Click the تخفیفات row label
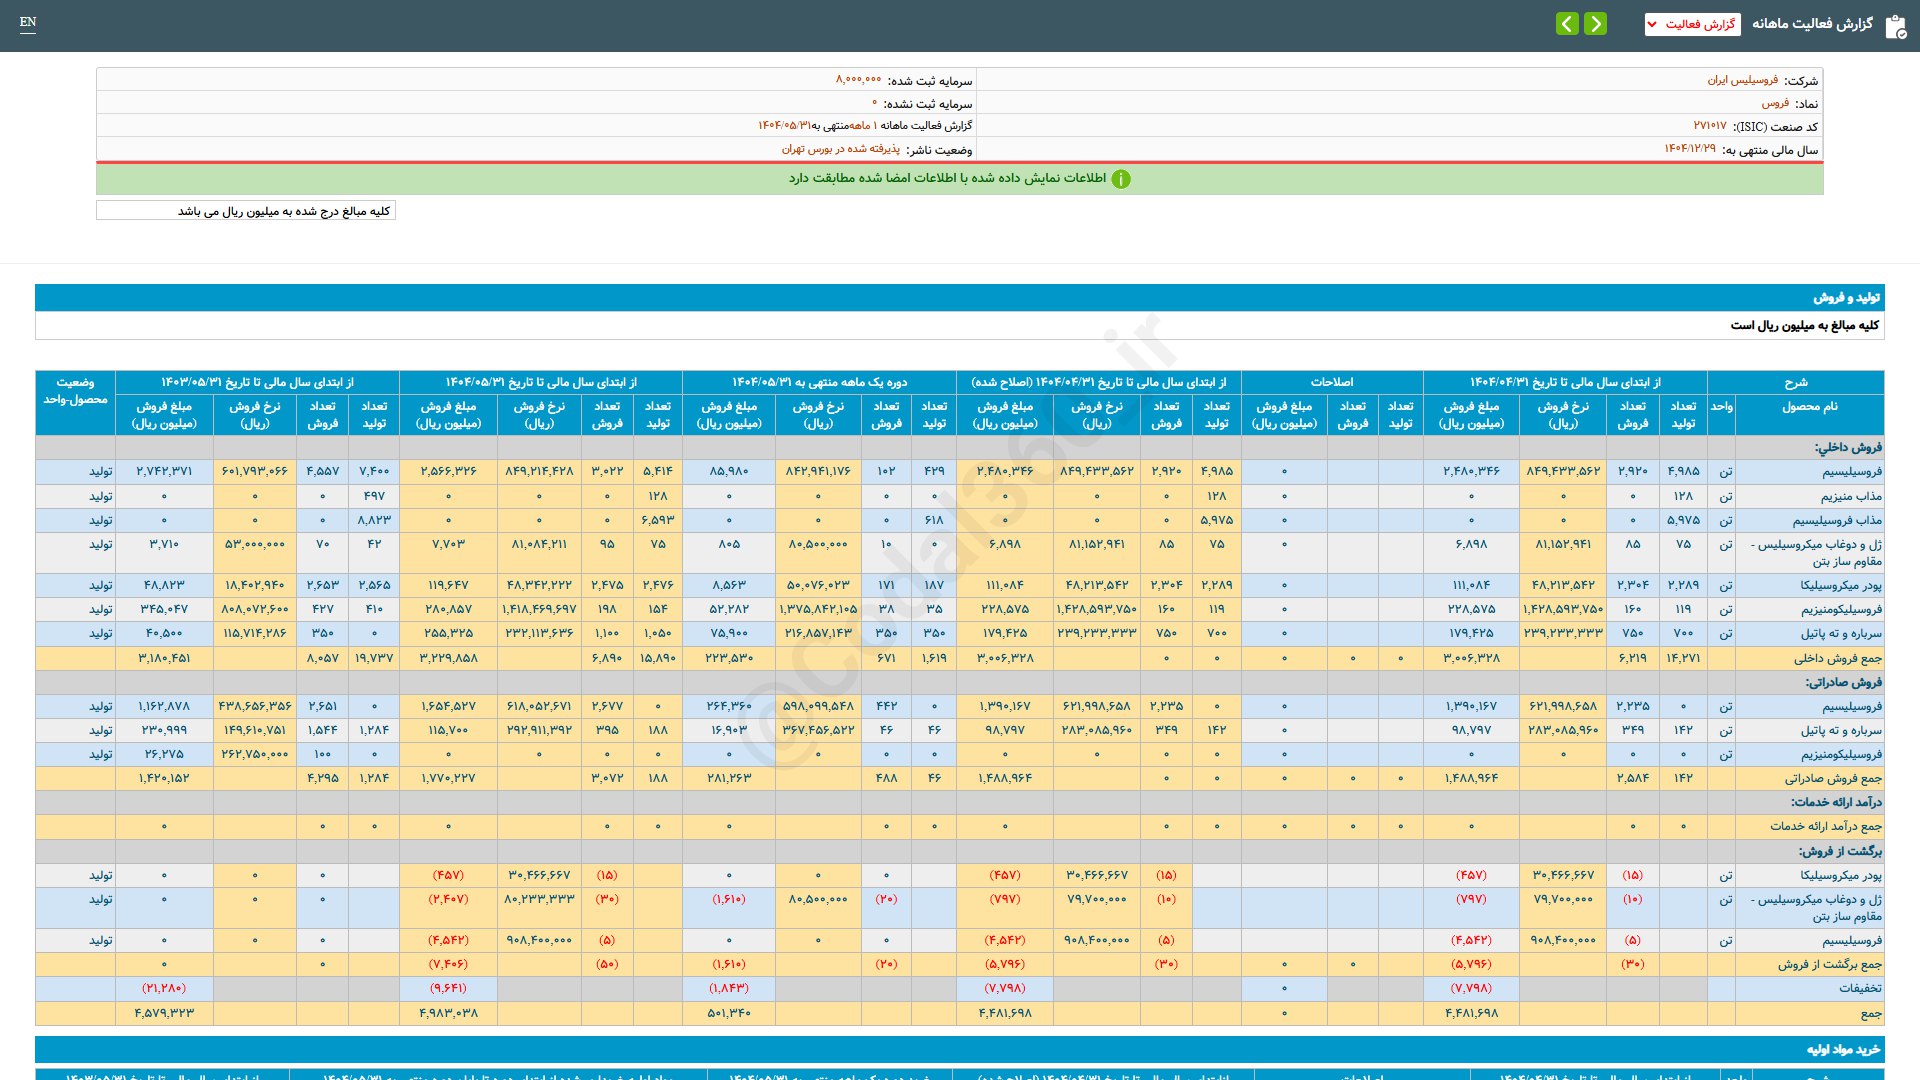The image size is (1920, 1080). click(1859, 988)
